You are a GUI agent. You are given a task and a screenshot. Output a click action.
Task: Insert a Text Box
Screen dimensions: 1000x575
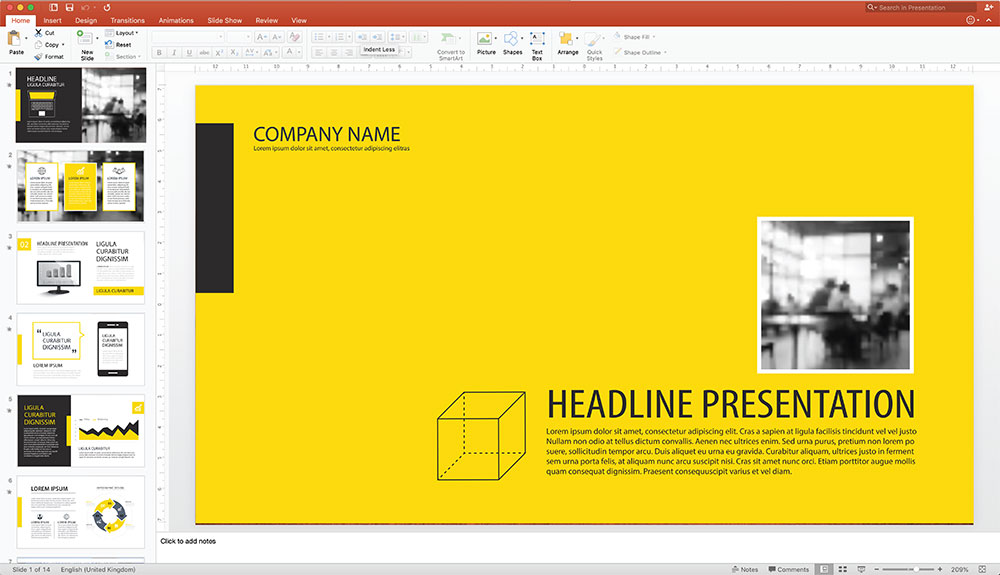[537, 45]
